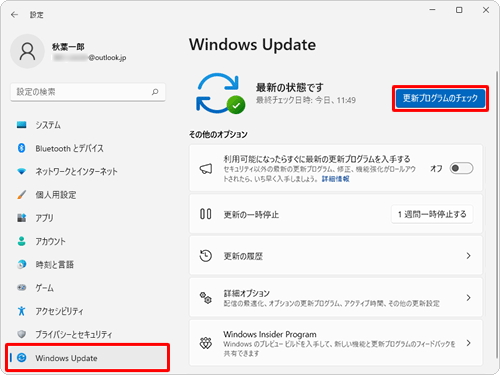Click the プライバシー shield icon

[22, 334]
